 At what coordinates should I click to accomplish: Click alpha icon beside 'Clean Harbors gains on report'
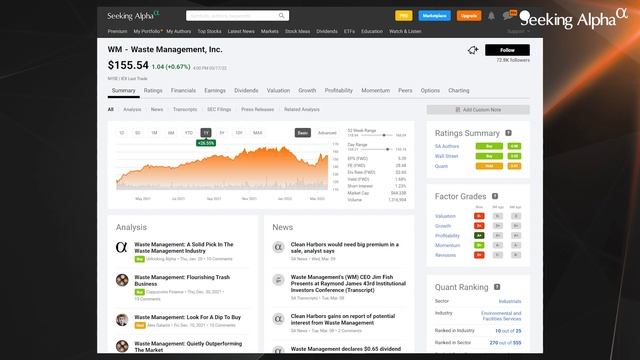278,319
